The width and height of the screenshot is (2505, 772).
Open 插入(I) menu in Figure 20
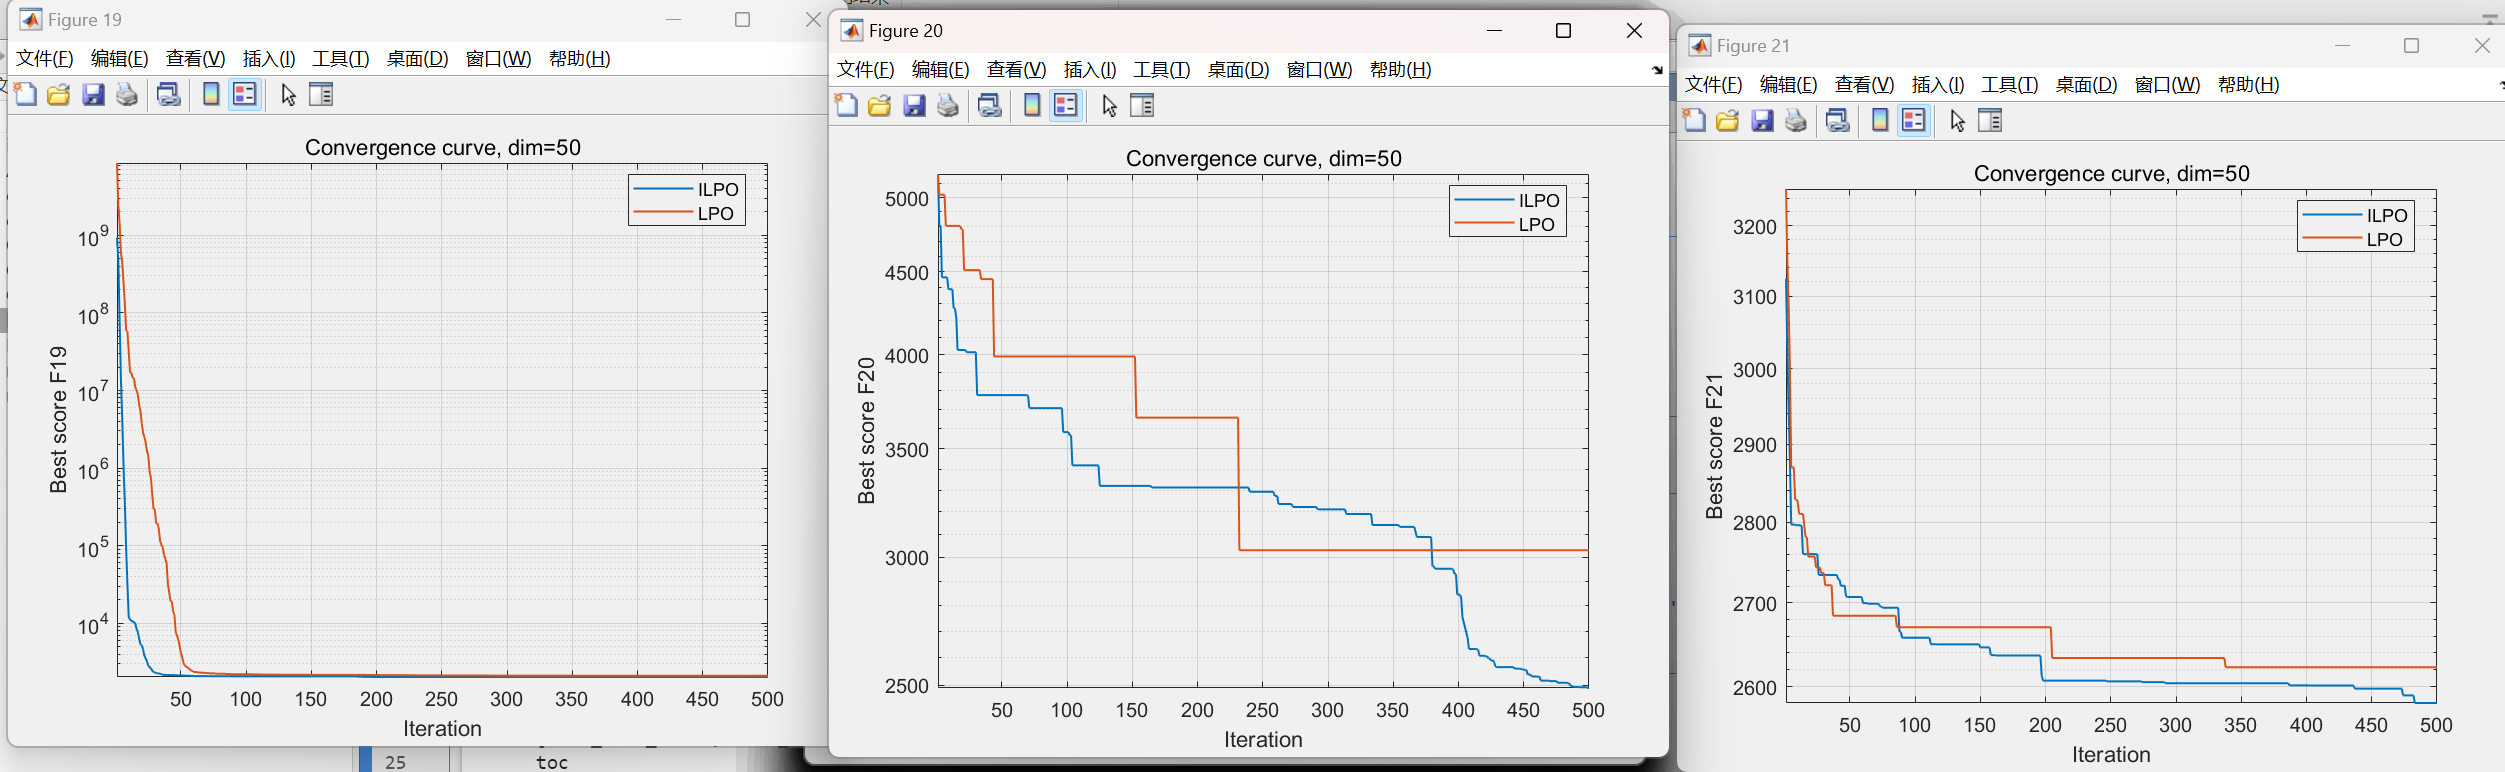[1090, 70]
